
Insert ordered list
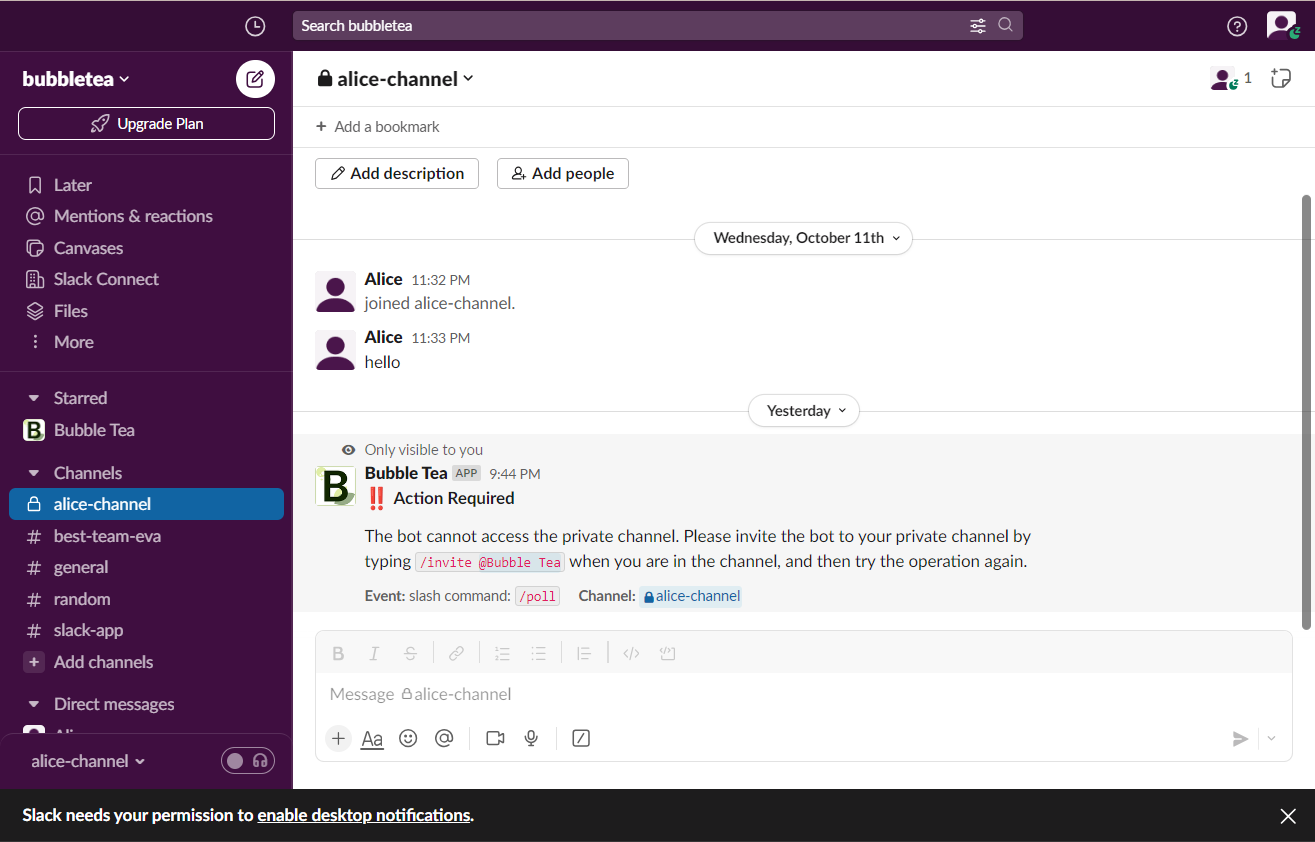tap(502, 654)
